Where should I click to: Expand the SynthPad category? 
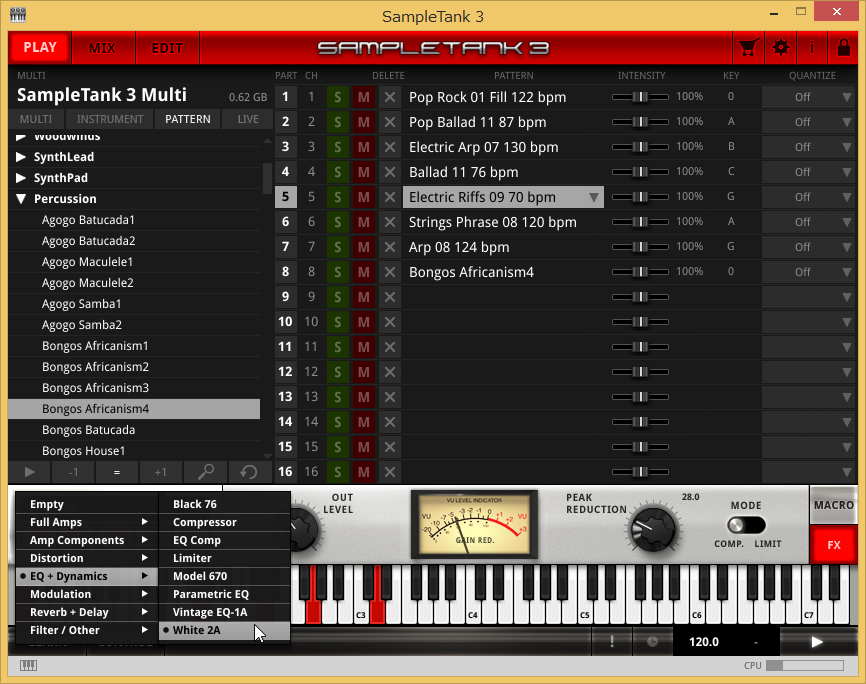click(21, 178)
